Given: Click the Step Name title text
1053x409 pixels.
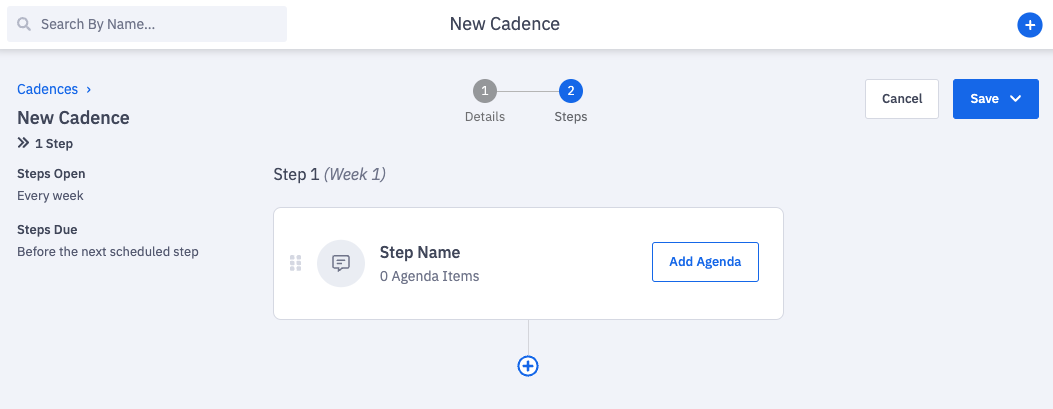Looking at the screenshot, I should tap(420, 253).
